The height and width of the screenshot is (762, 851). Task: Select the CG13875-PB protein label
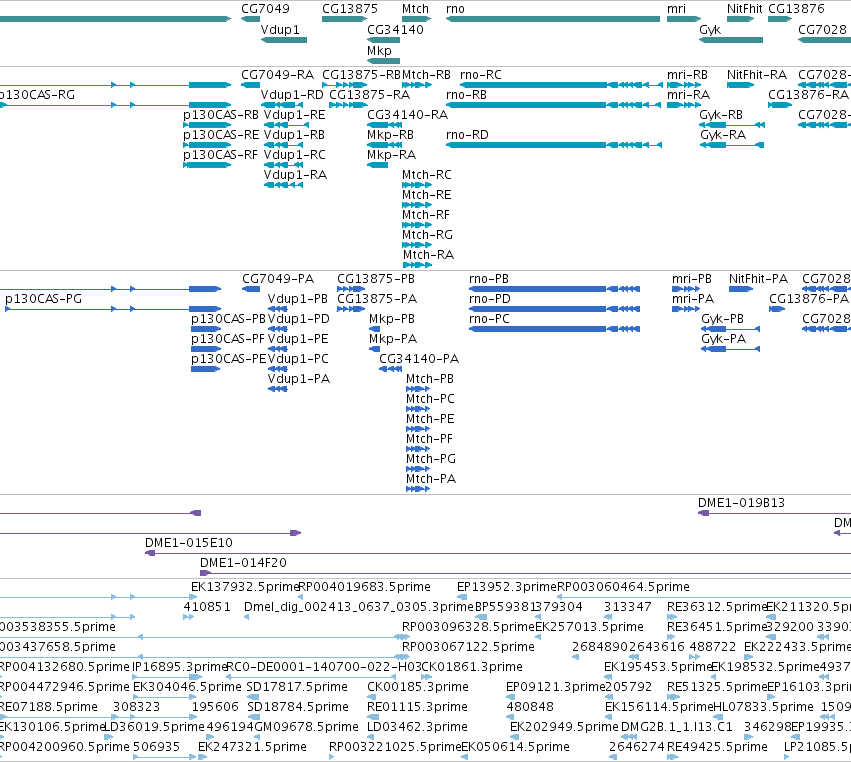[376, 278]
